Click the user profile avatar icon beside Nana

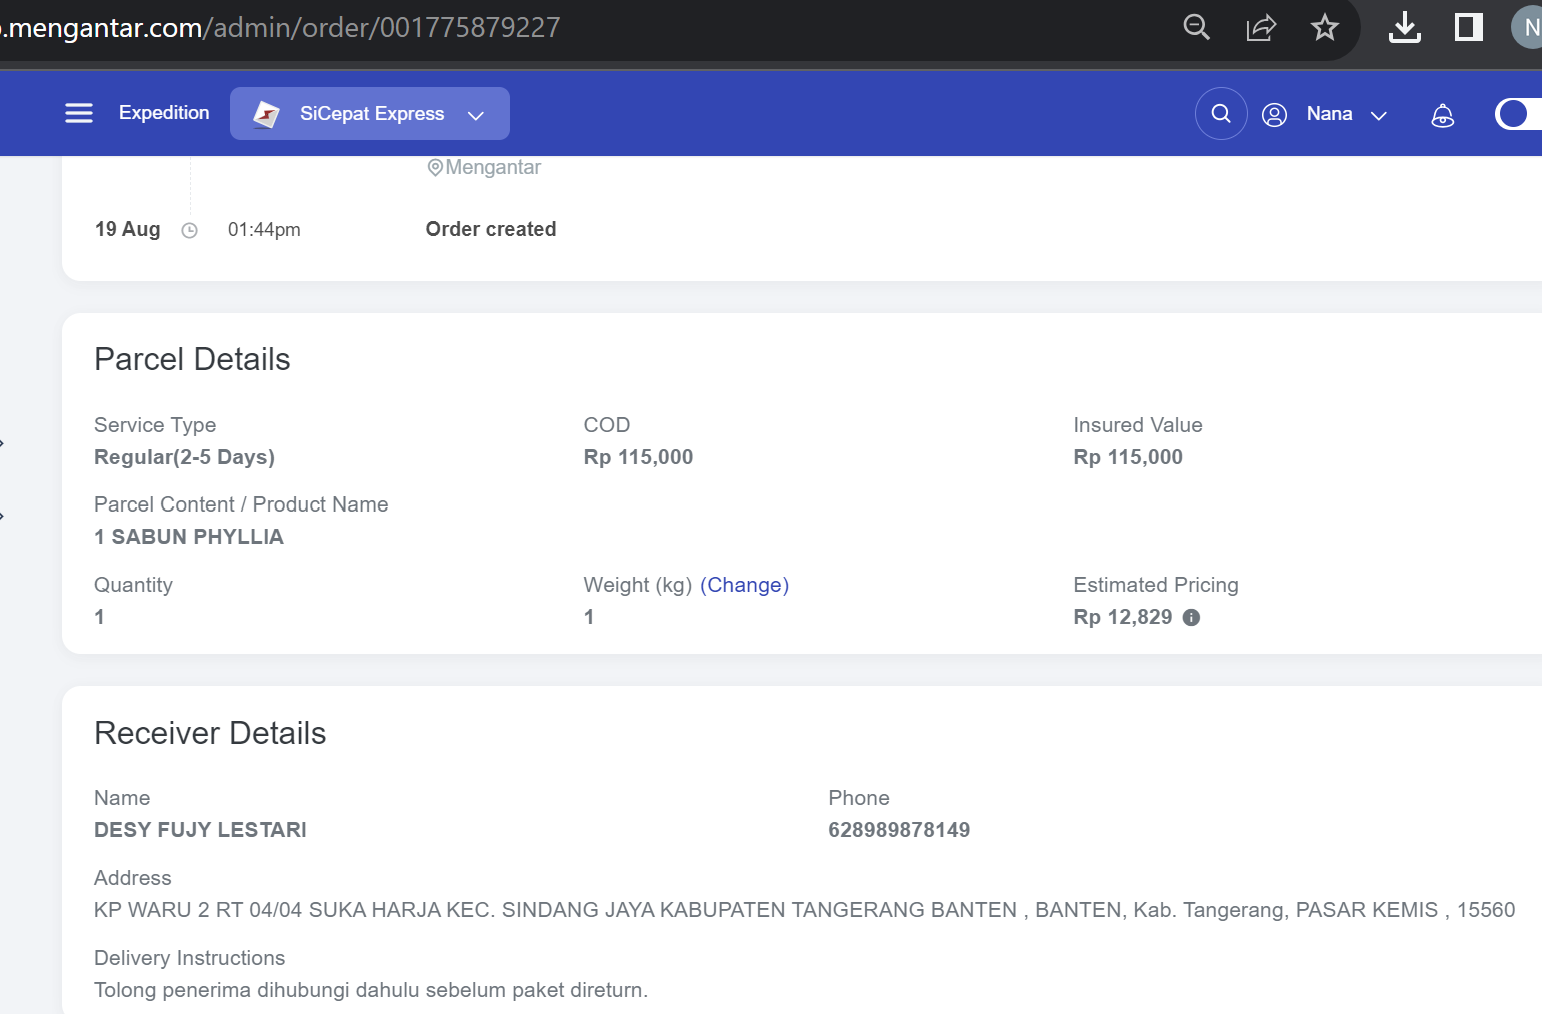click(1274, 114)
